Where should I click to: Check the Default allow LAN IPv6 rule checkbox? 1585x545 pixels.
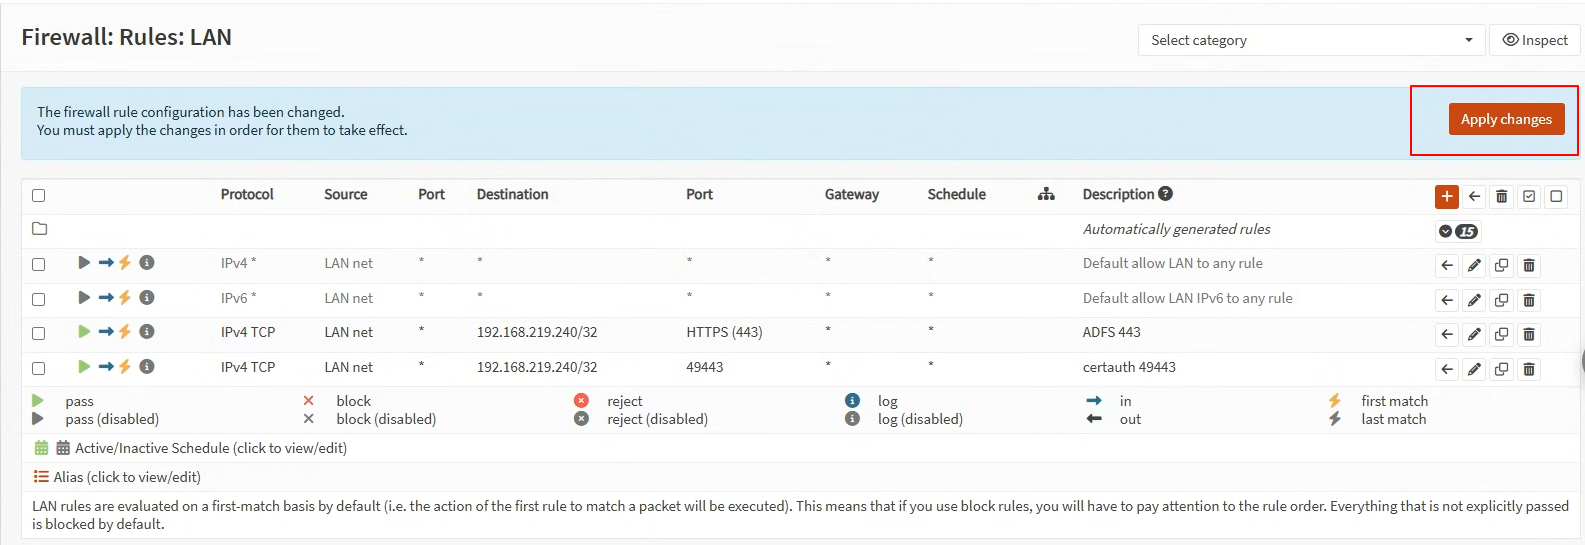click(x=39, y=299)
